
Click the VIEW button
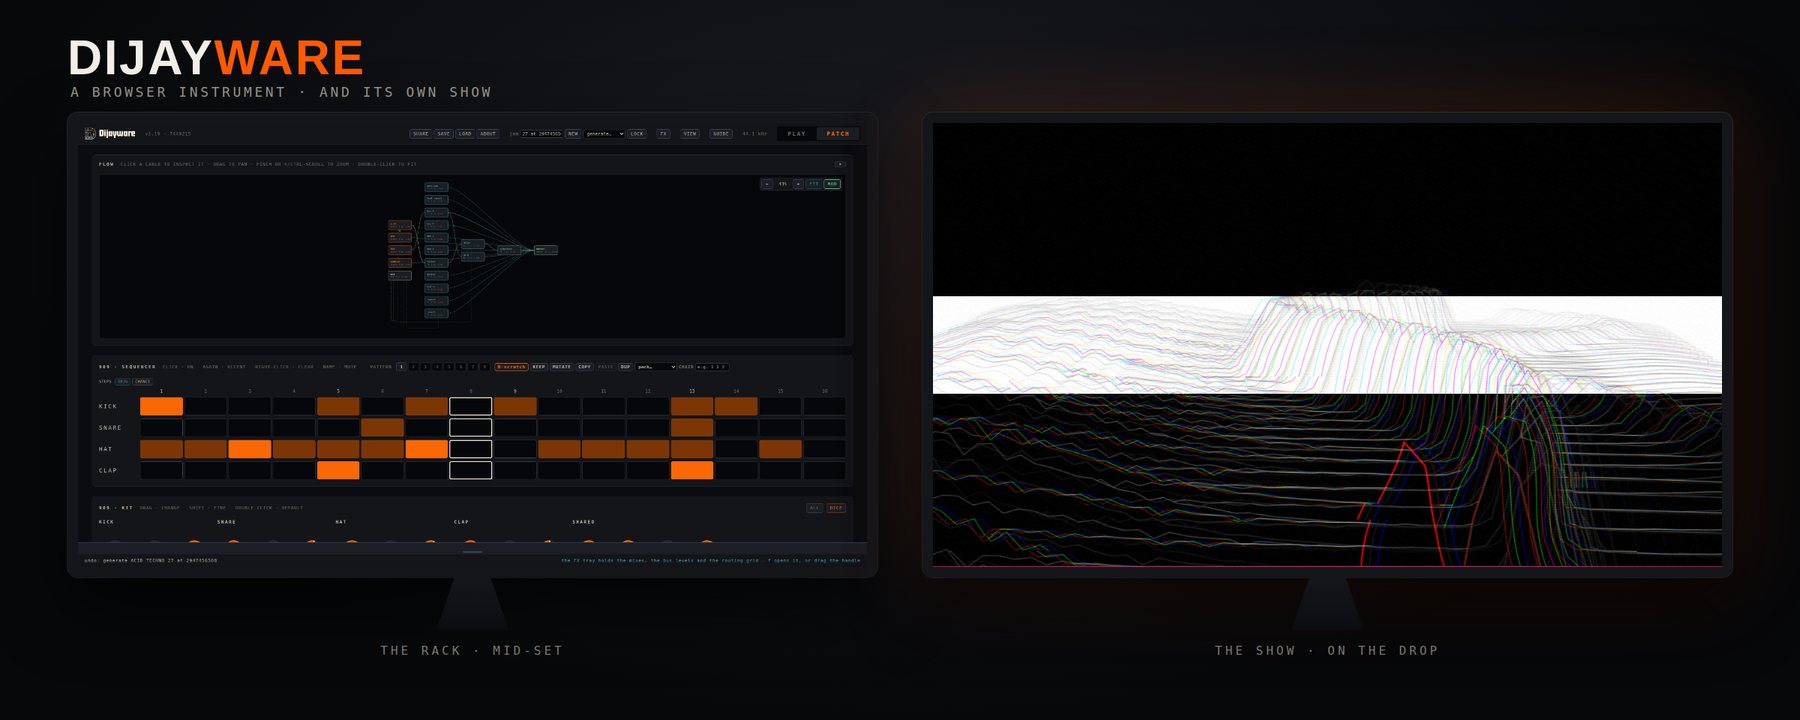(x=690, y=134)
